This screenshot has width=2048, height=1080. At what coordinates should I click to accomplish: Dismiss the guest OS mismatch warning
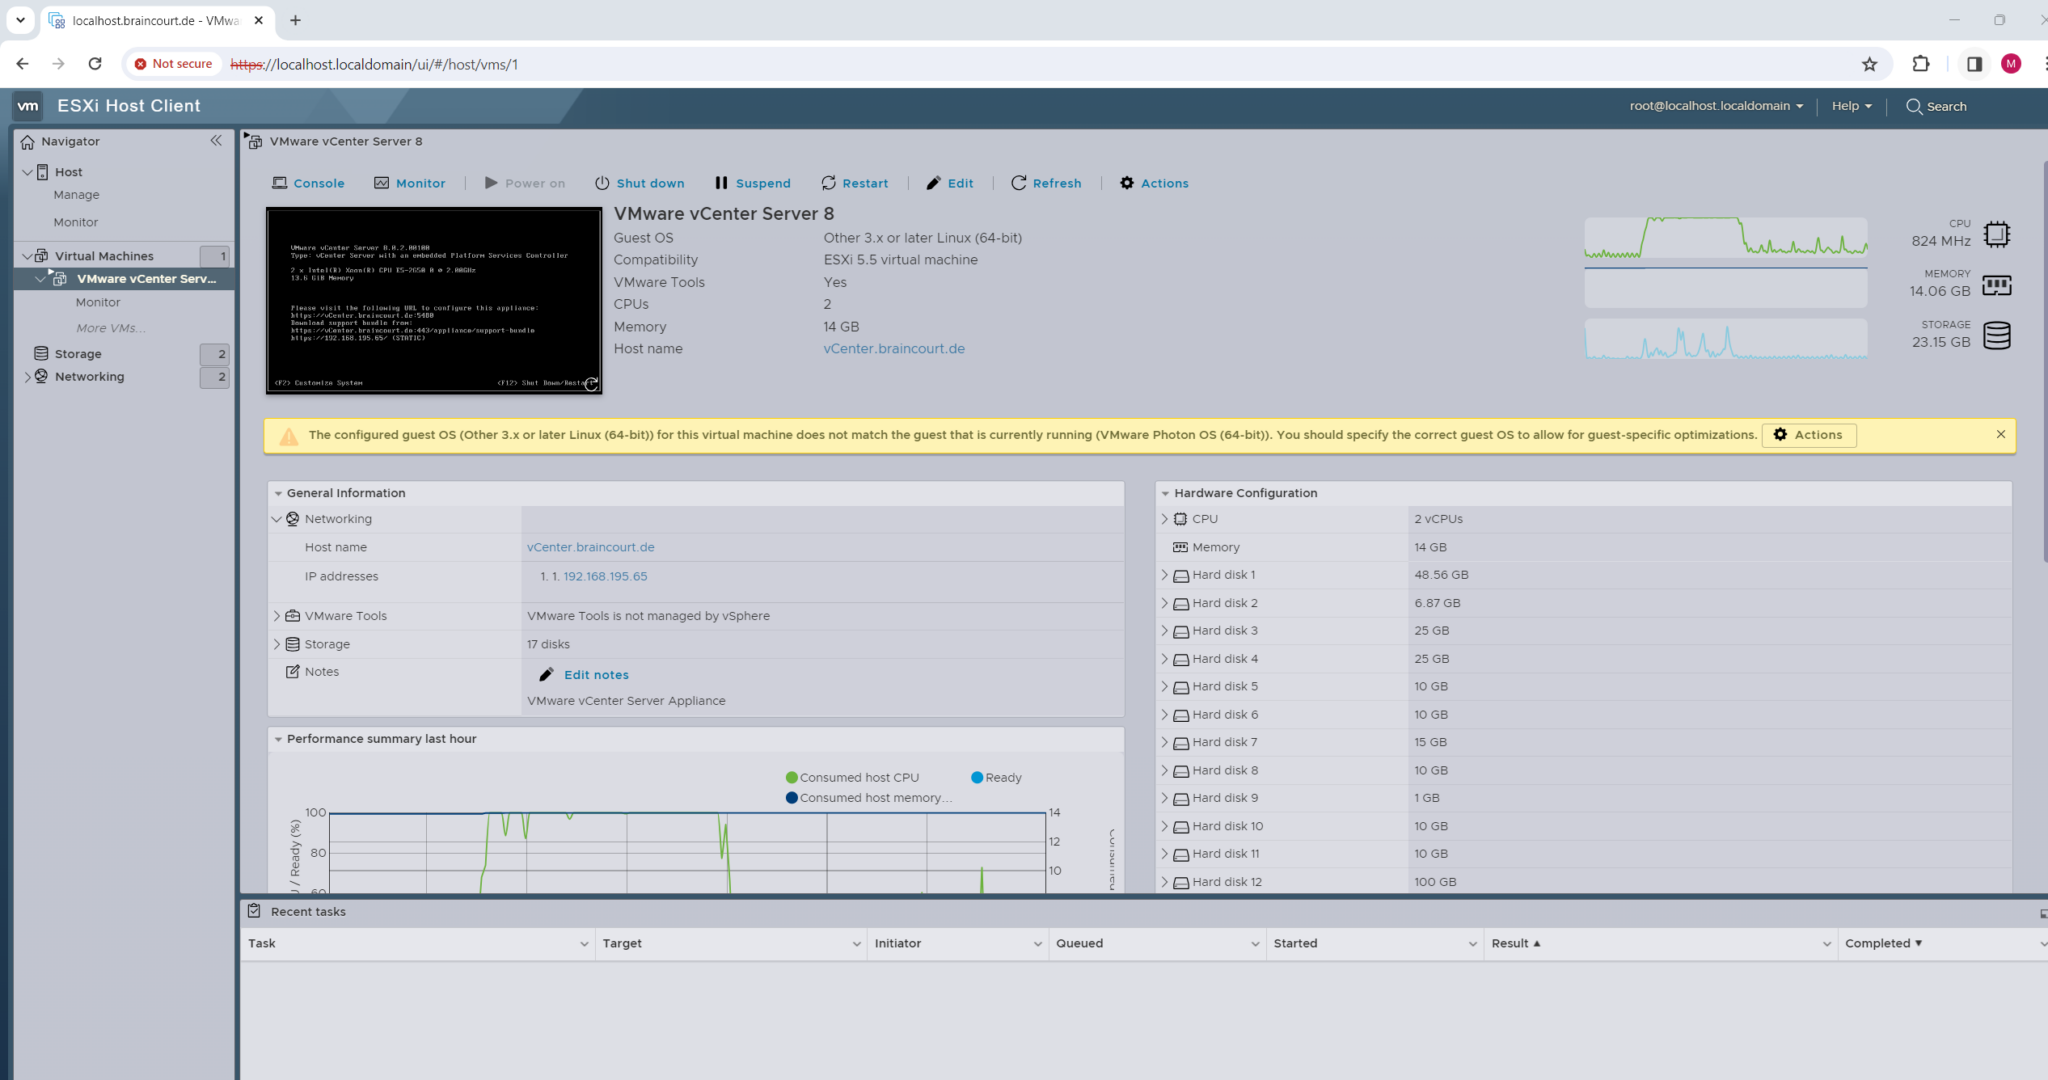[x=2000, y=434]
